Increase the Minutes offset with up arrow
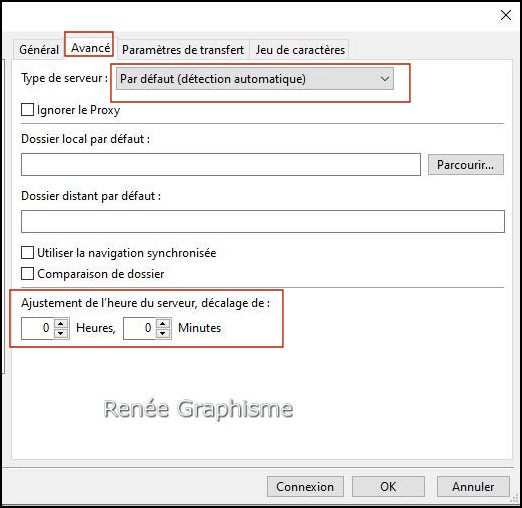 (163, 324)
